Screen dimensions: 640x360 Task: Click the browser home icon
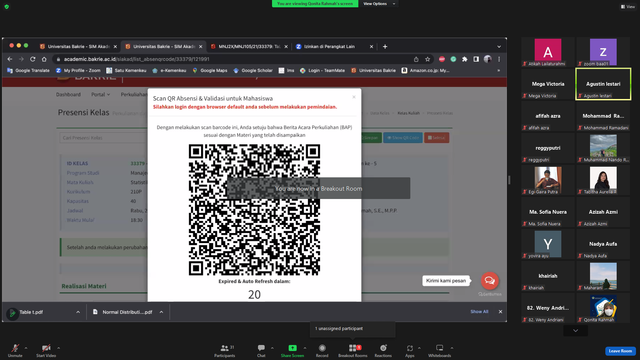(44, 59)
